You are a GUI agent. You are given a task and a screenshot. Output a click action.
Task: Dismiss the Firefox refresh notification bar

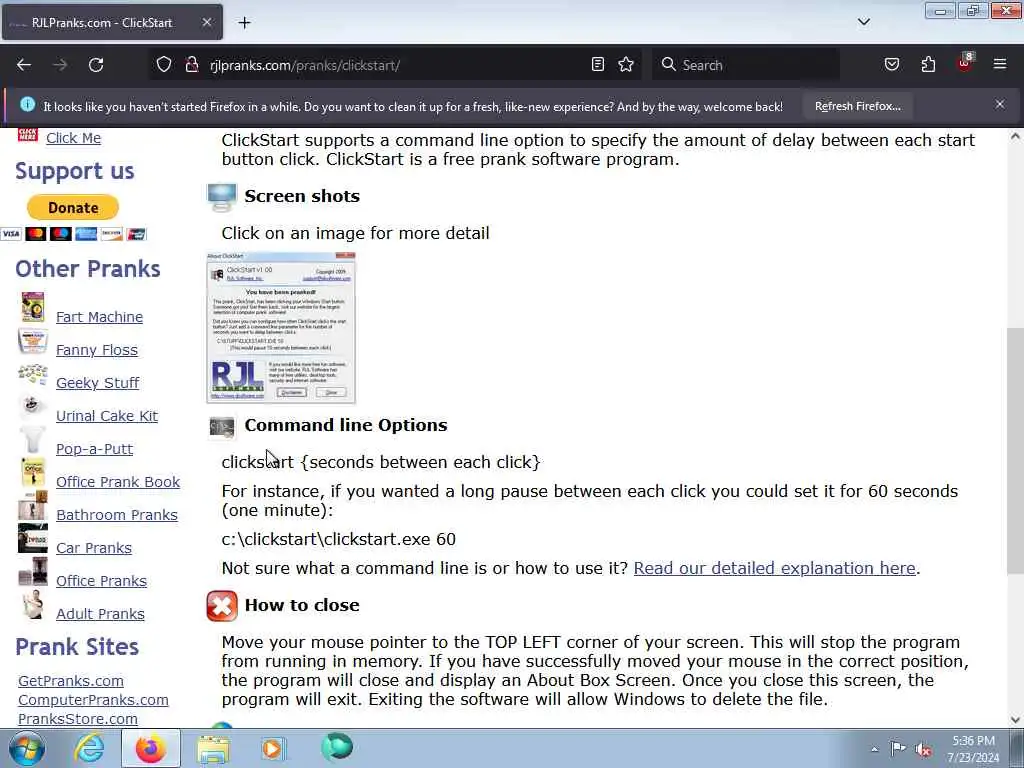(1000, 104)
